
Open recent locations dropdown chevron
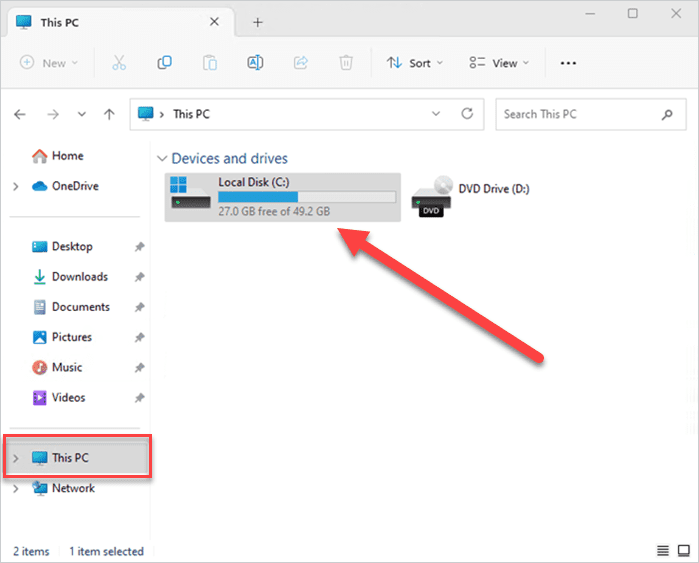[82, 115]
